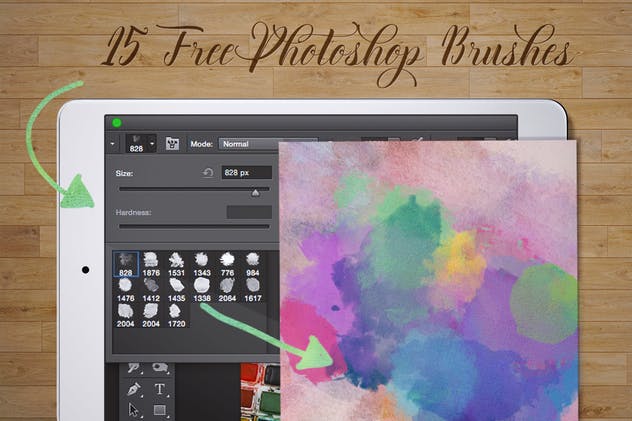This screenshot has height=421, width=632.
Task: Select the 2004 brush directly below 1412
Action: click(x=151, y=315)
